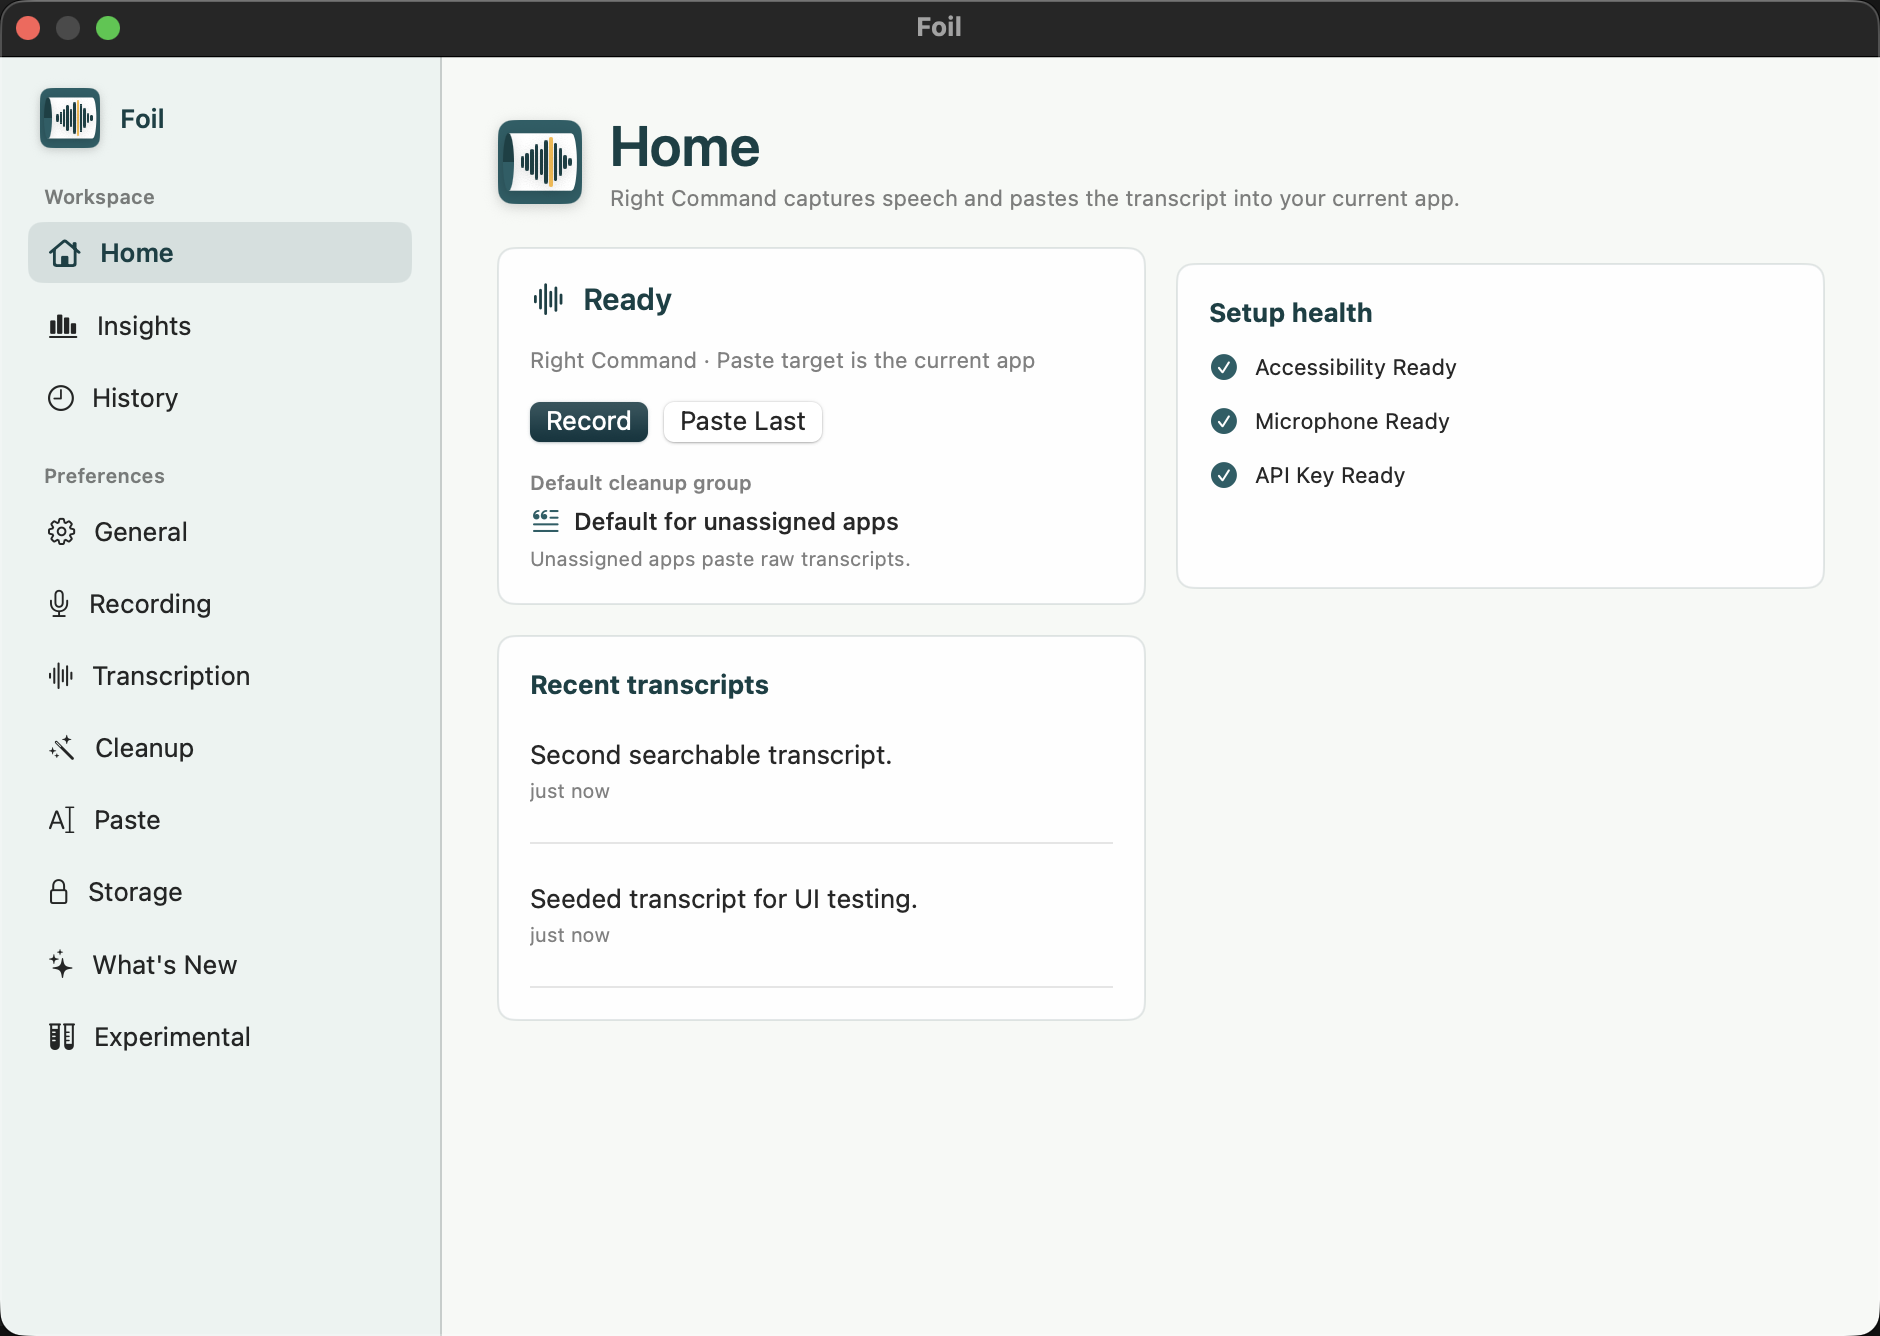This screenshot has height=1336, width=1880.
Task: Click the What's New sparkle icon
Action: [61, 964]
